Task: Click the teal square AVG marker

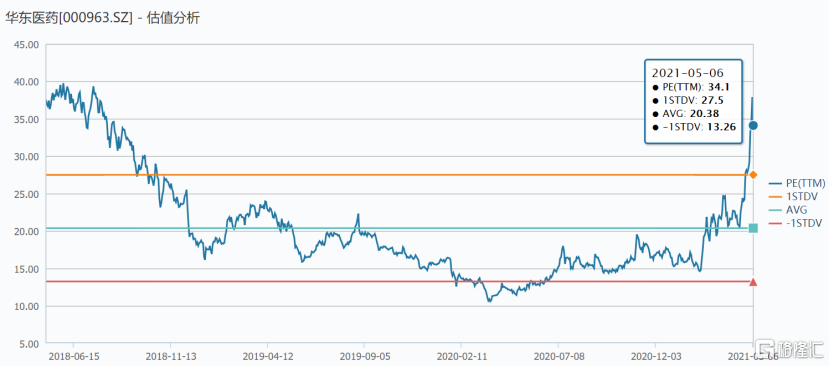Action: point(753,228)
